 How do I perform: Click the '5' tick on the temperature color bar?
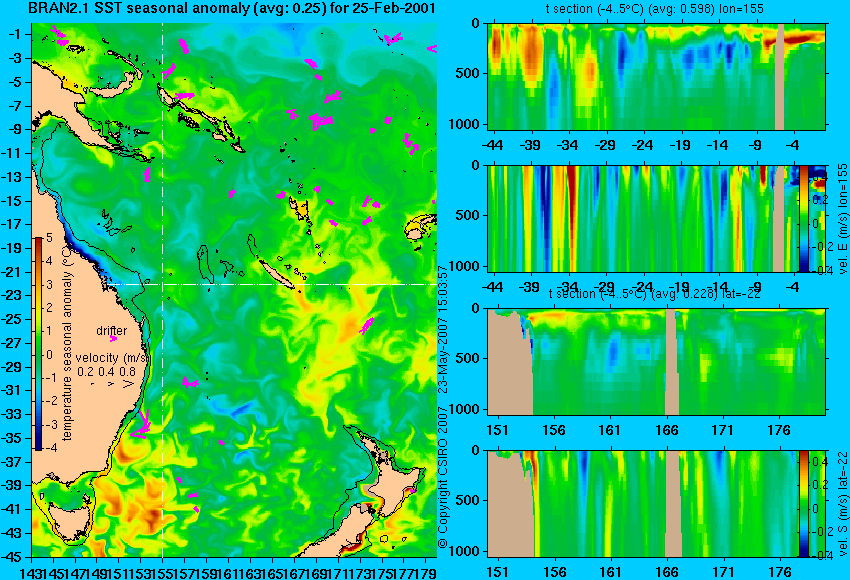pos(49,238)
